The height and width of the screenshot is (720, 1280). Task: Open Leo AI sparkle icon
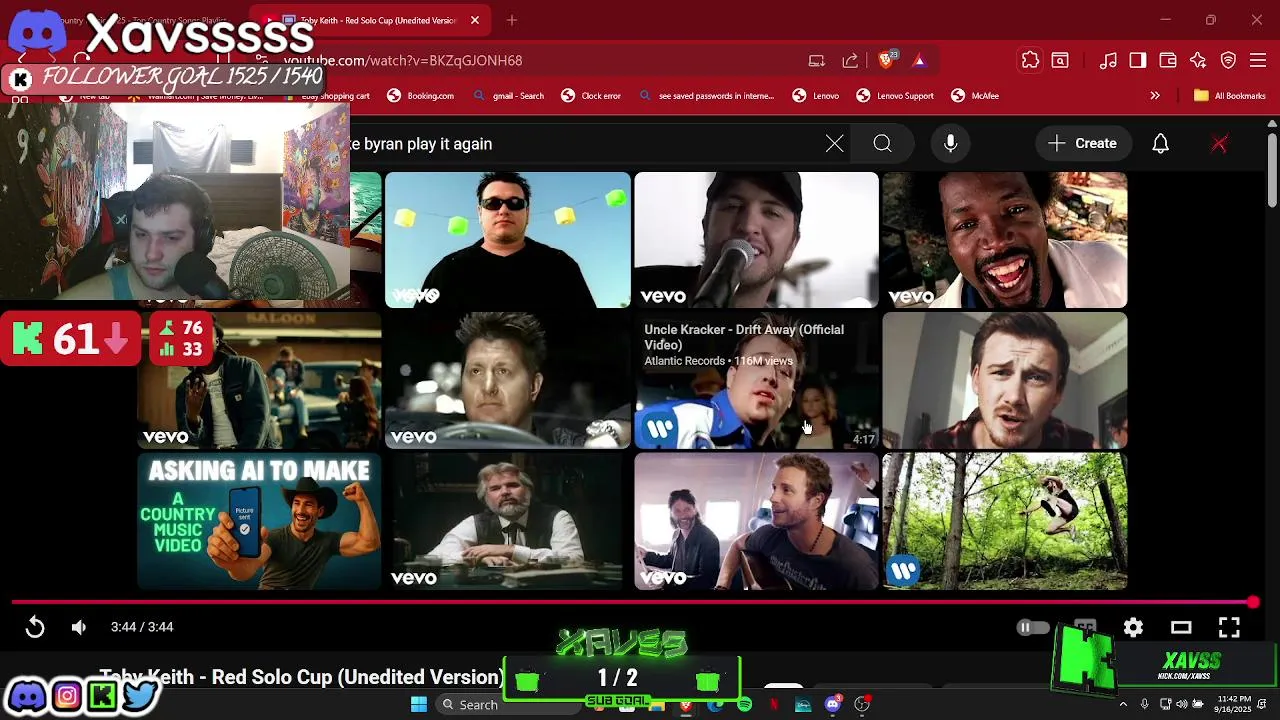[1198, 60]
